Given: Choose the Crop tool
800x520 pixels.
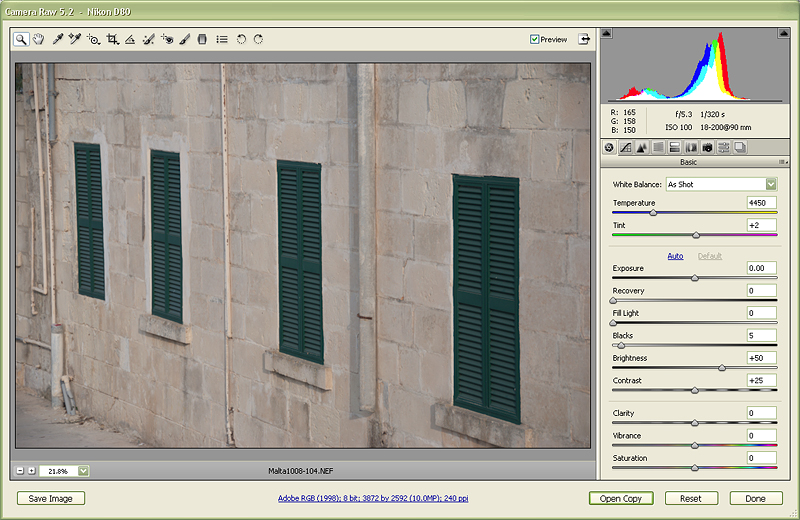Looking at the screenshot, I should [x=112, y=40].
